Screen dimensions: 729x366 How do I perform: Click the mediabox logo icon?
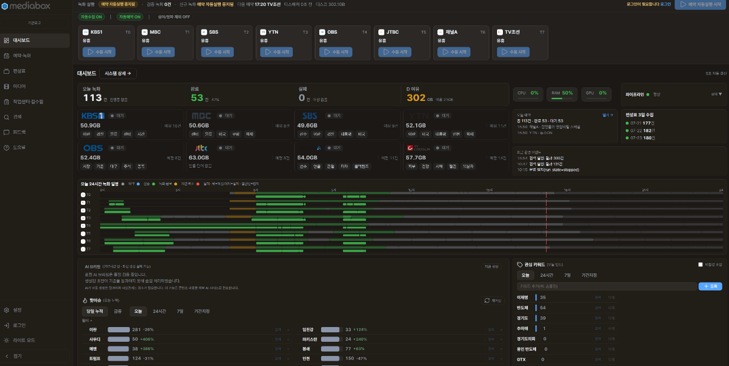coord(5,6)
